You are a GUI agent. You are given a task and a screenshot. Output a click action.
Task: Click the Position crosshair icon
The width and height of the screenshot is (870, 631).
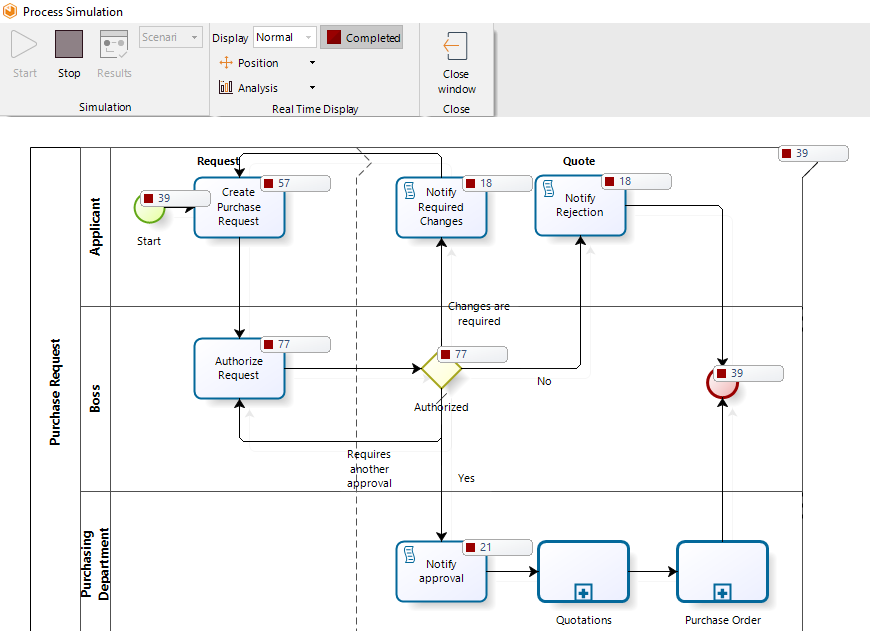[226, 63]
